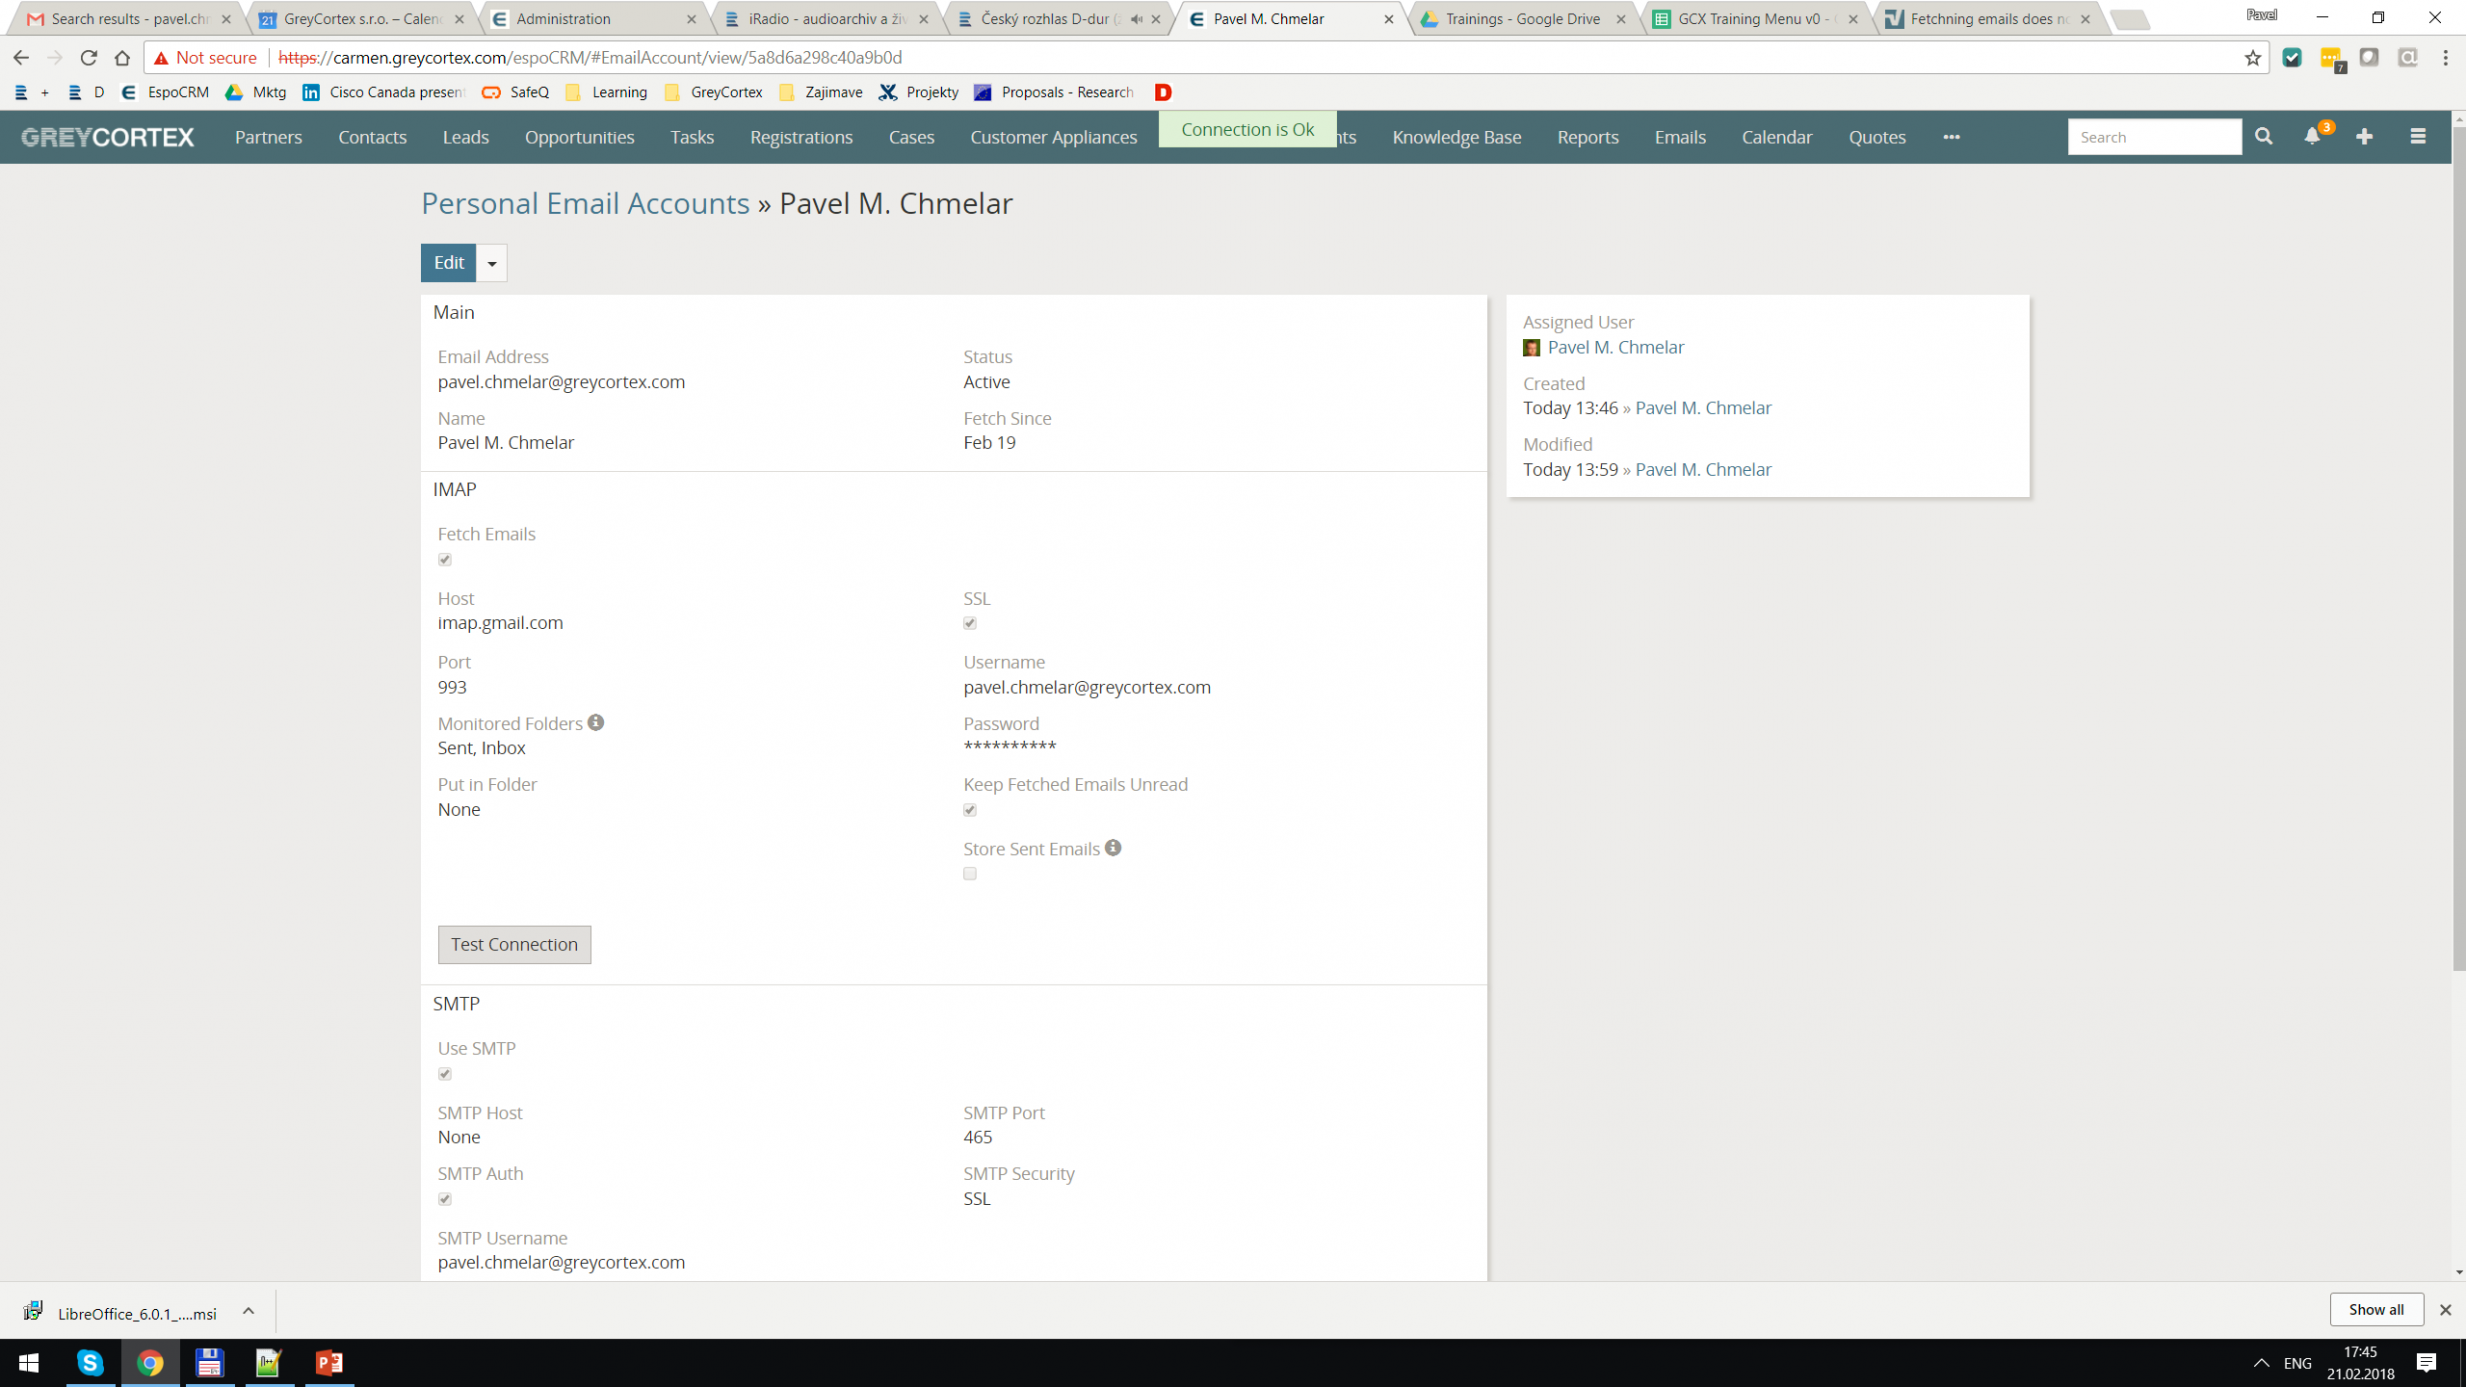2466x1387 pixels.
Task: Click Store Sent Emails info icon
Action: [1113, 848]
